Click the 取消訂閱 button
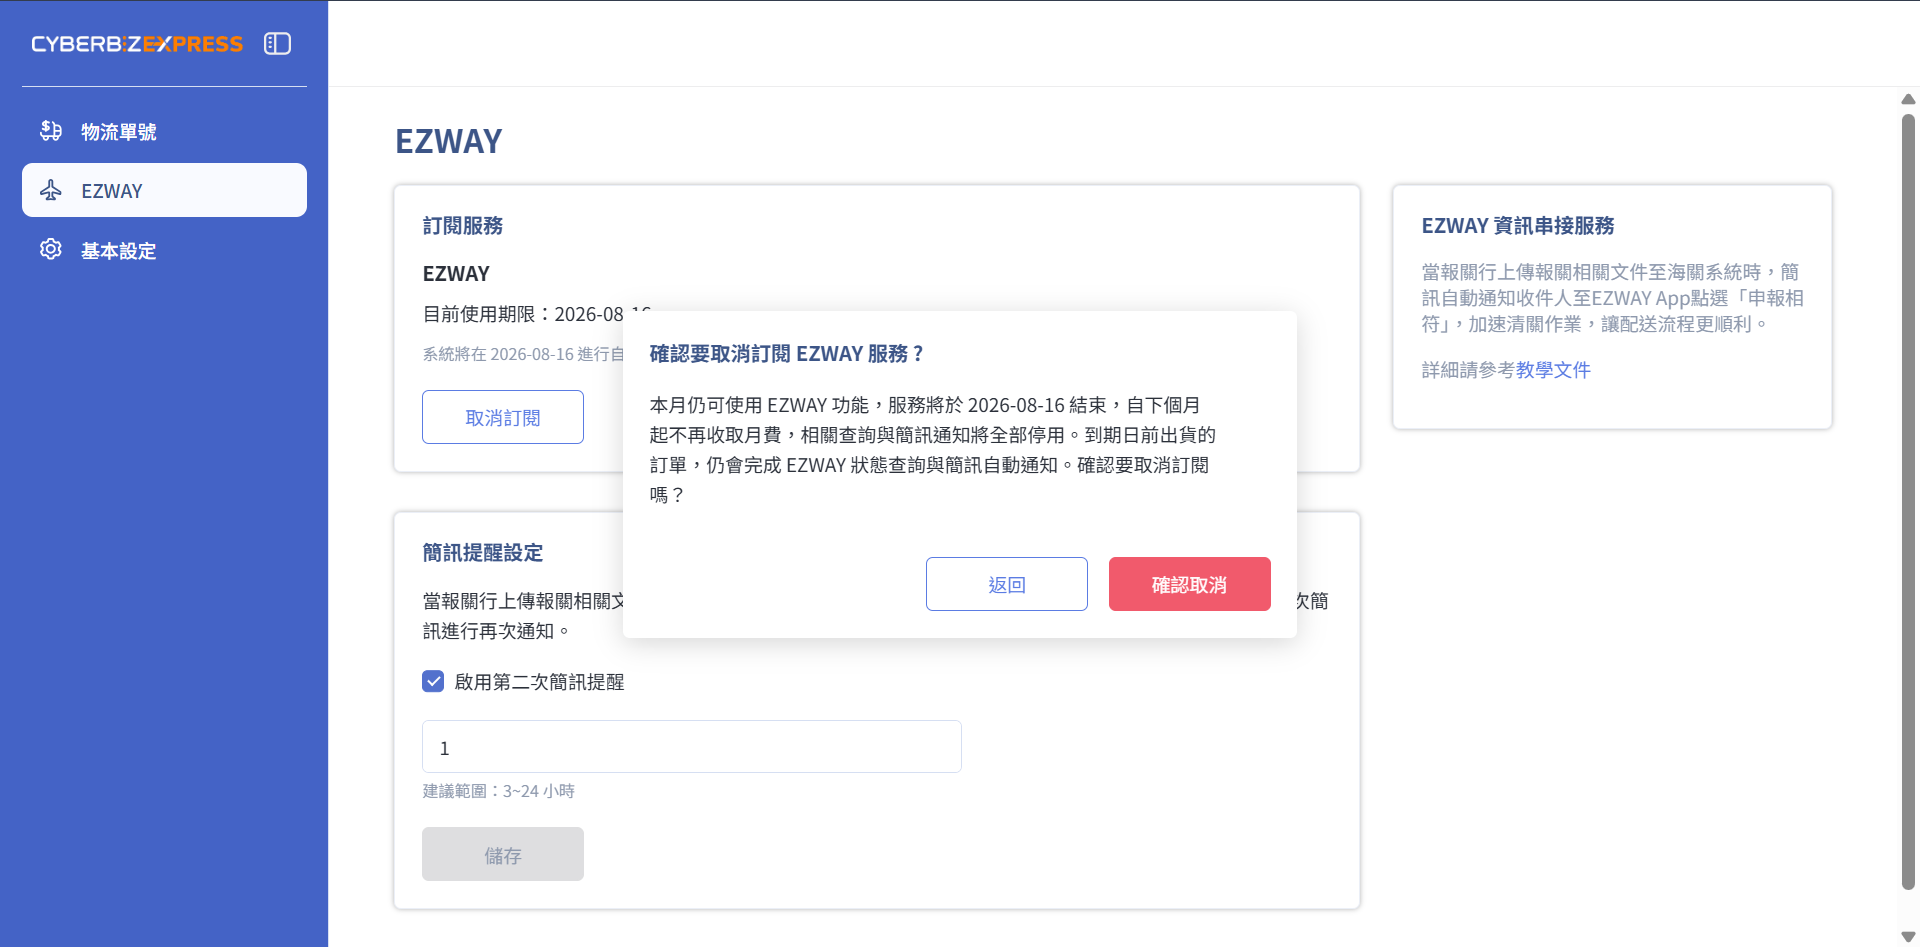 [503, 417]
